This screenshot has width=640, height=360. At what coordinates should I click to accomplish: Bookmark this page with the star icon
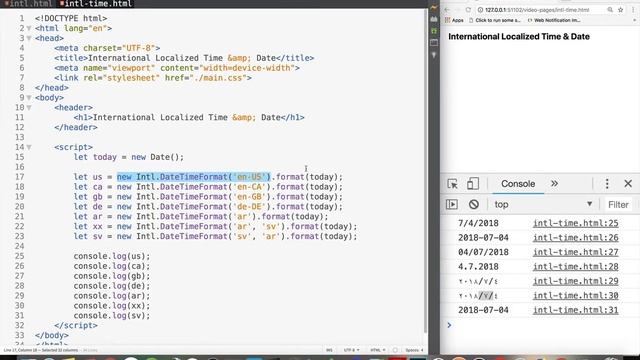(620, 9)
